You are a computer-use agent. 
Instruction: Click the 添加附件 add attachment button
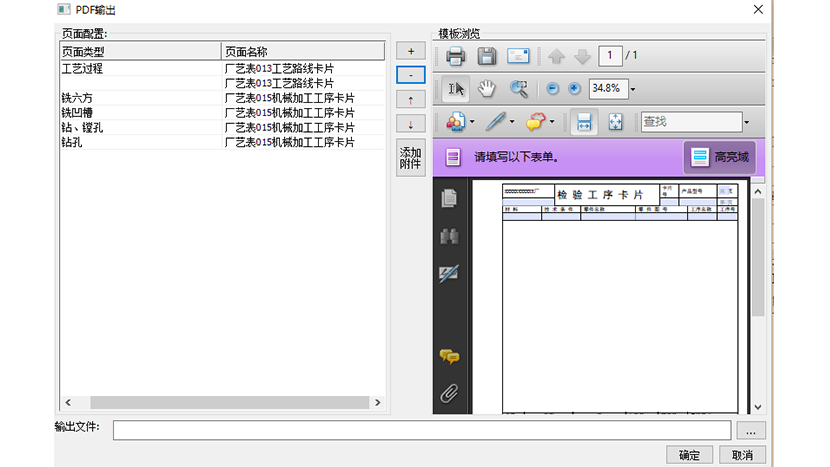[x=410, y=158]
